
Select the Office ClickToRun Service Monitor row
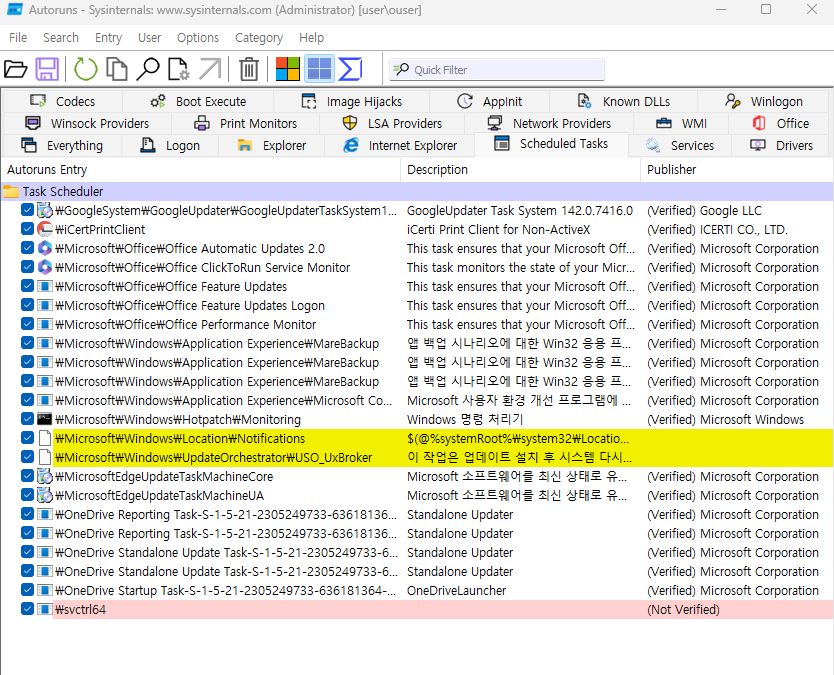click(x=417, y=268)
